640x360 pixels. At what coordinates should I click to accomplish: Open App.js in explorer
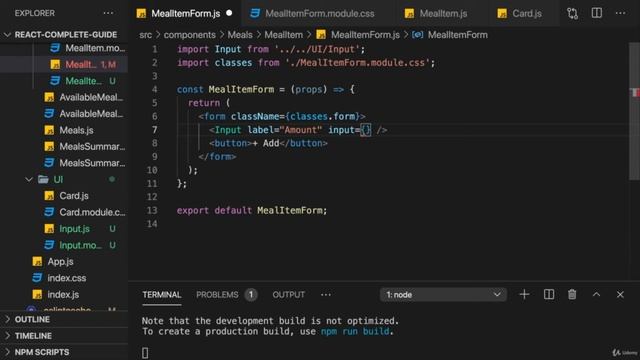[64, 261]
